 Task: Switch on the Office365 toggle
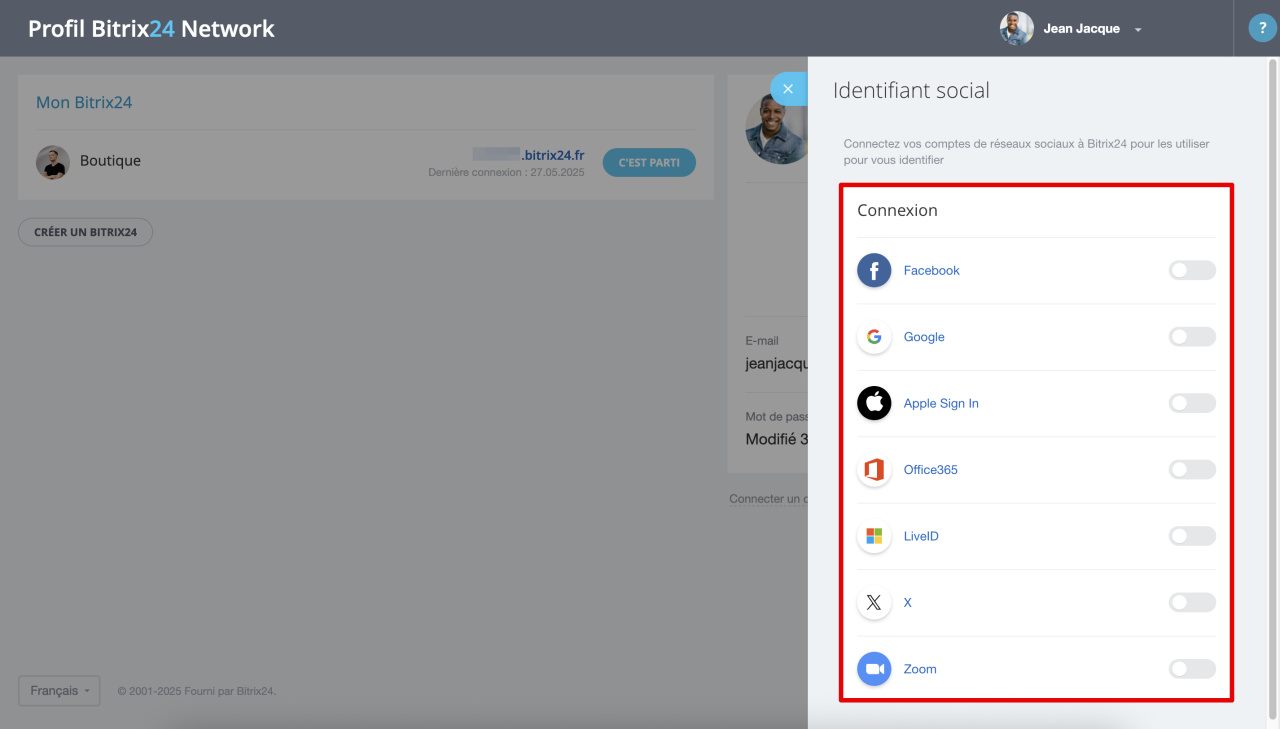coord(1192,470)
